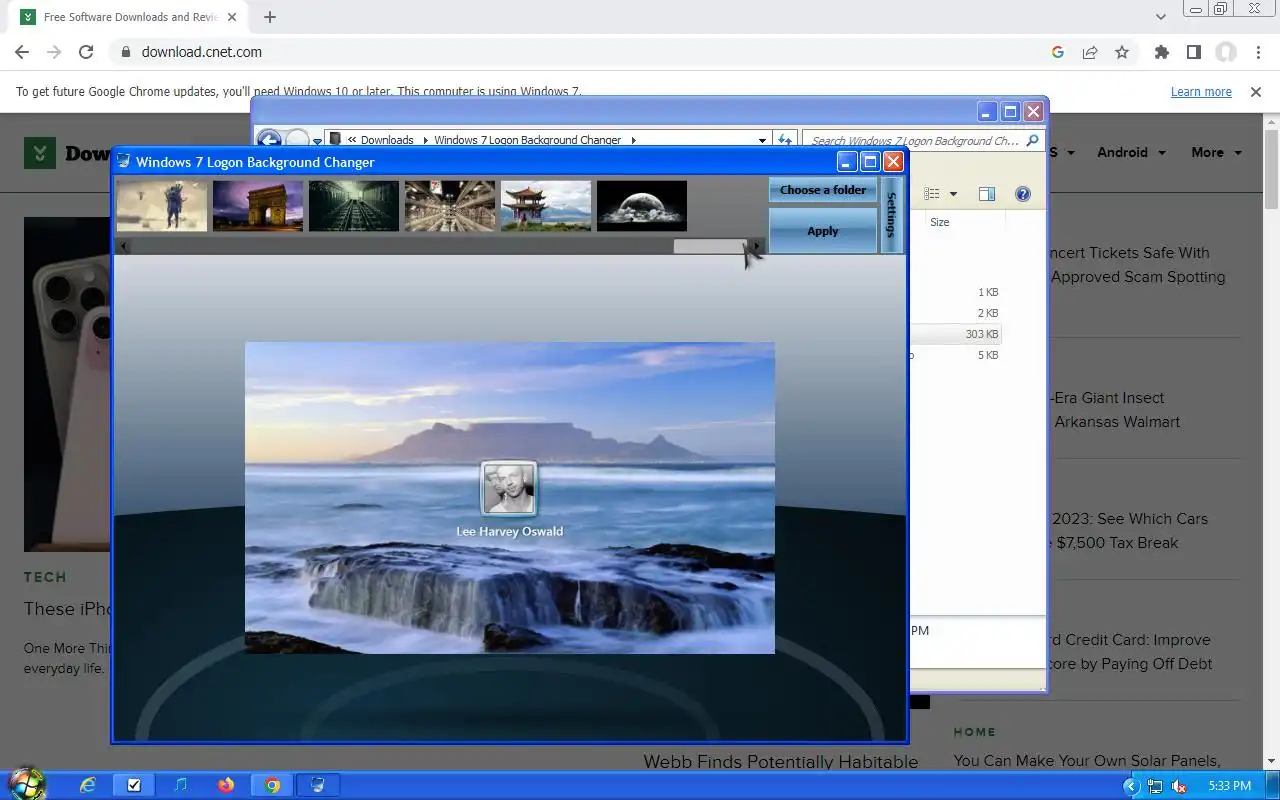The width and height of the screenshot is (1280, 800).
Task: Open the Chrome profile avatar
Action: pos(1226,52)
